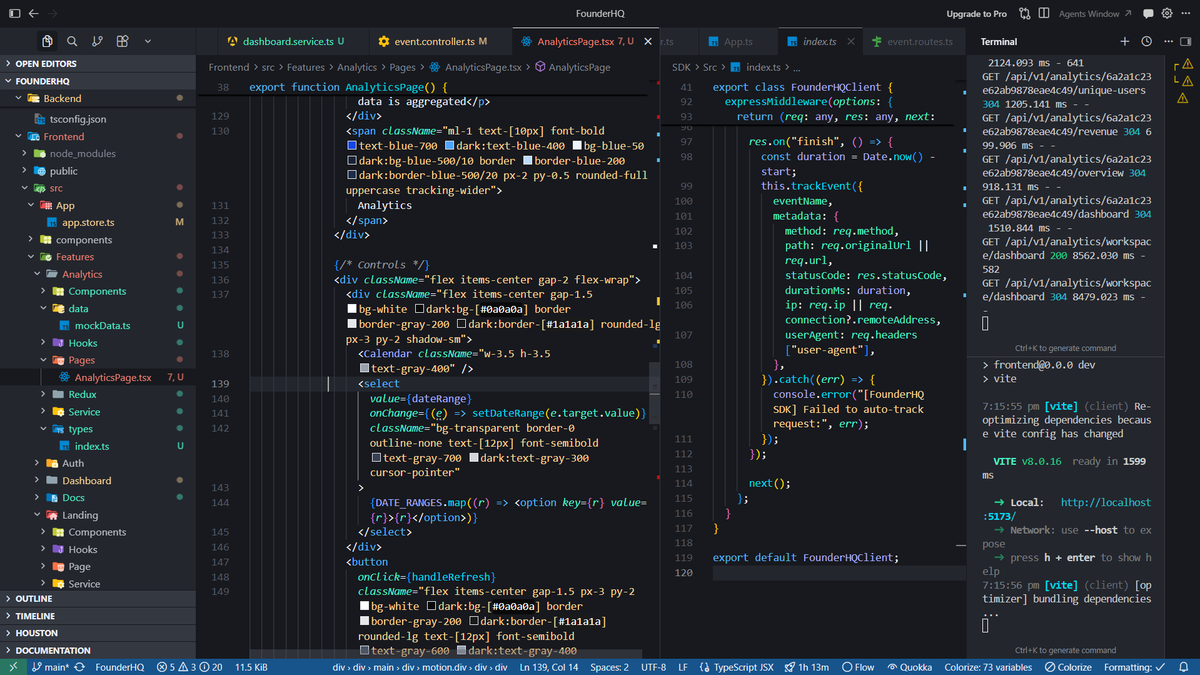Screen dimensions: 1200x675
Task: Open the Source Control view icon
Action: 97,41
